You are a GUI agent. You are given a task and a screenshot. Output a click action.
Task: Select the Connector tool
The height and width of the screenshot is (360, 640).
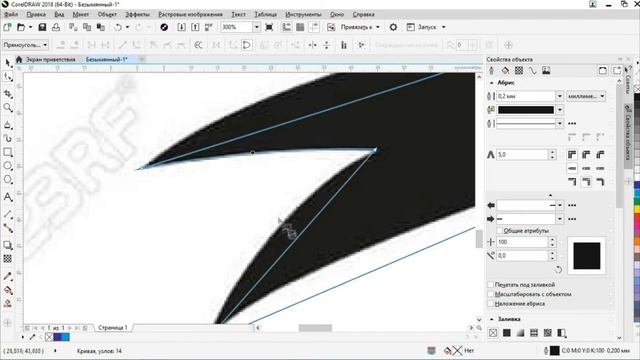8,228
